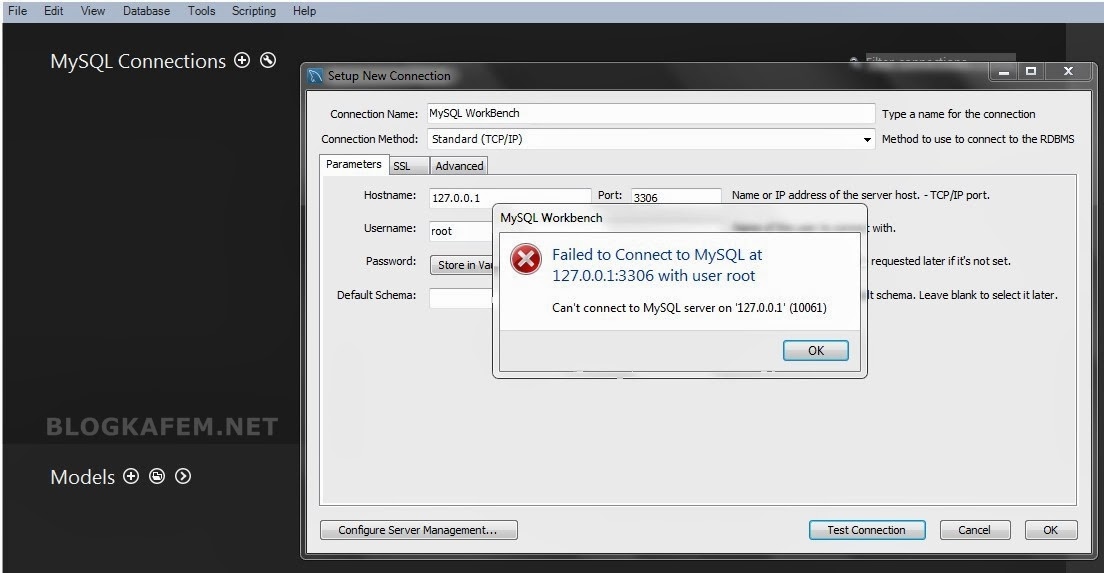Screen dimensions: 1104x573
Task: Click the MySQL dolphin icon in dialog title
Action: click(315, 75)
